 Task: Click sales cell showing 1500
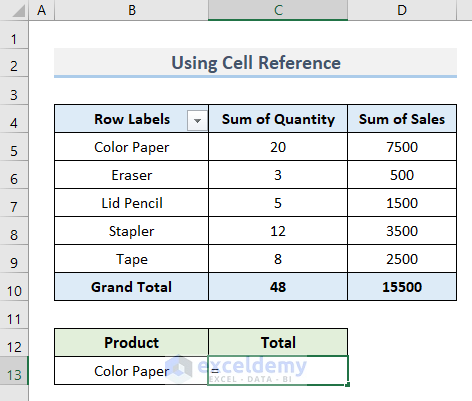[402, 203]
